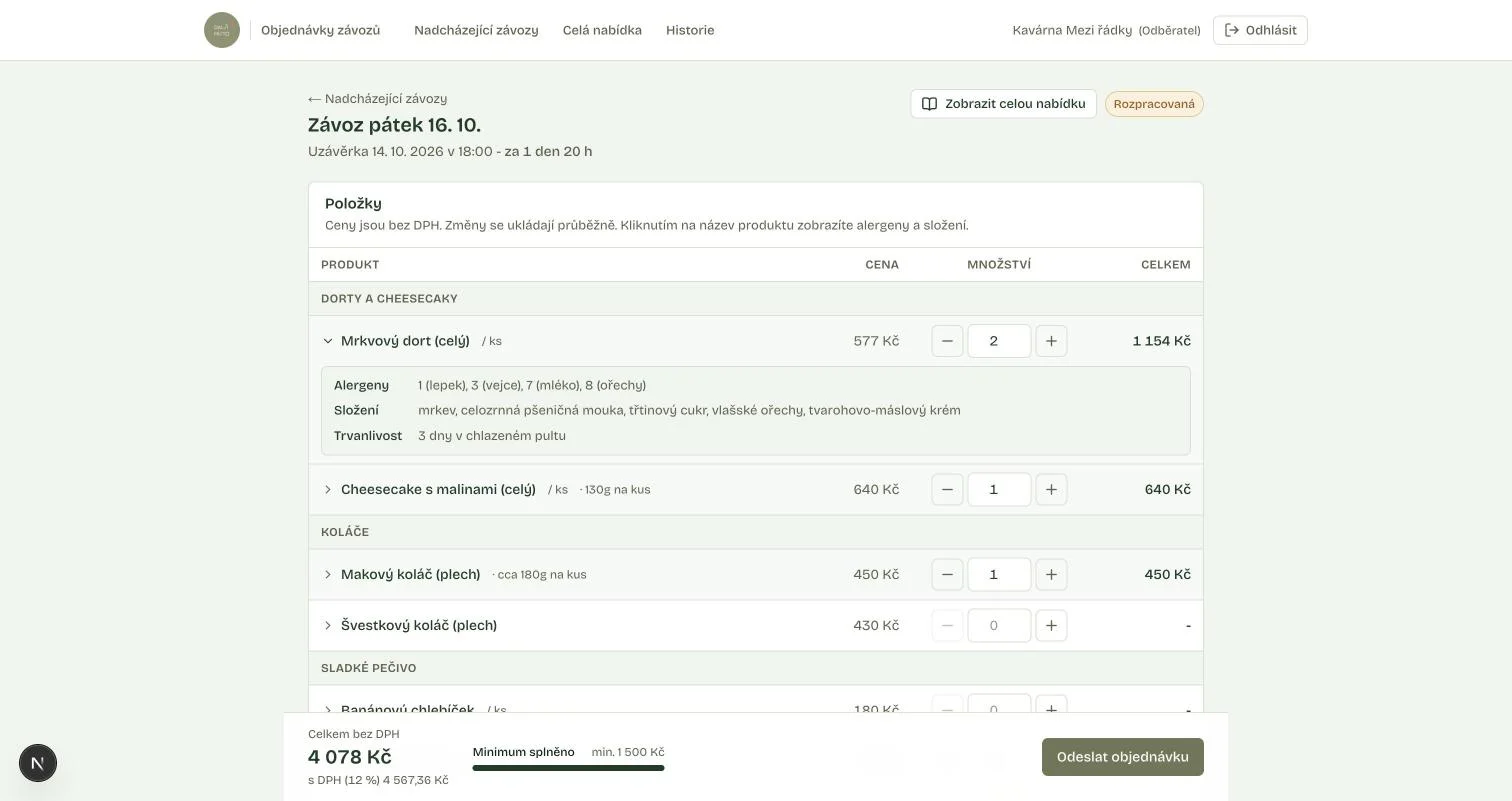Increase Cheesecake s malinami quantity
This screenshot has height=801, width=1512.
[x=1051, y=489]
